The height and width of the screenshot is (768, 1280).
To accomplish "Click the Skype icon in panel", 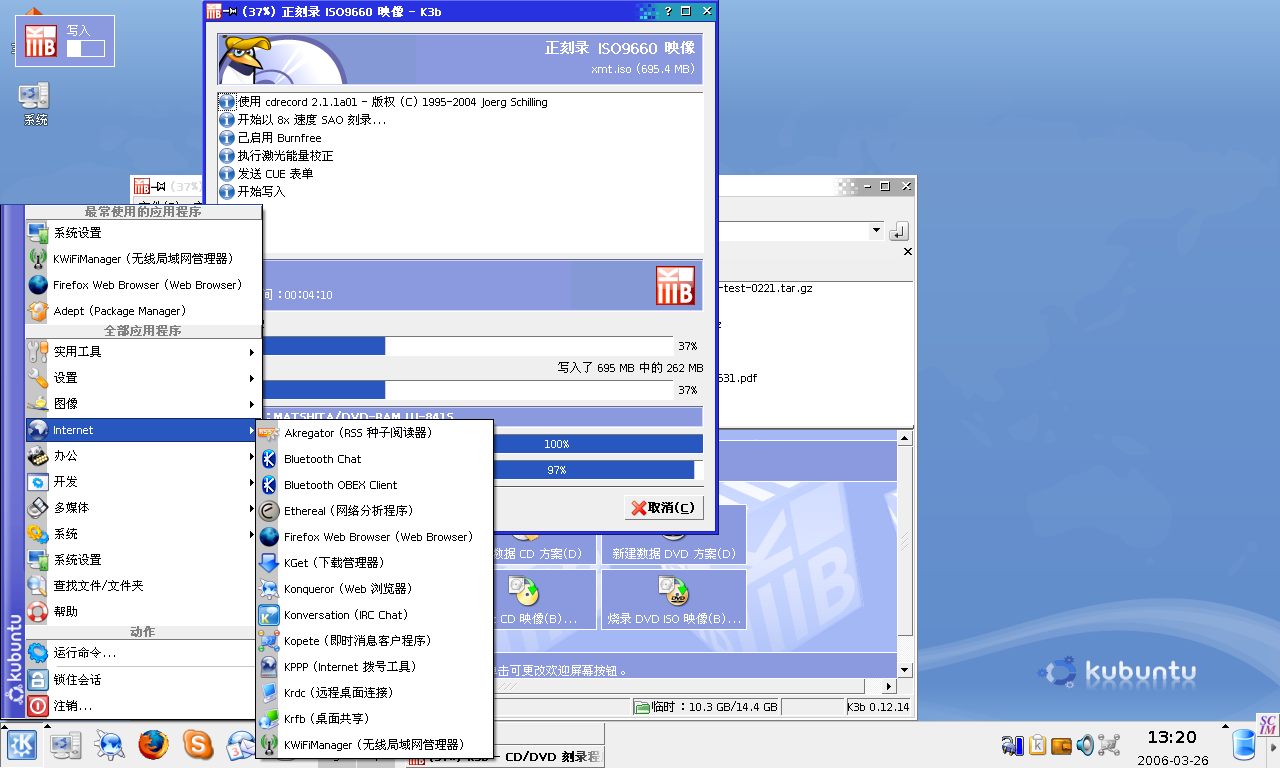I will click(x=198, y=745).
